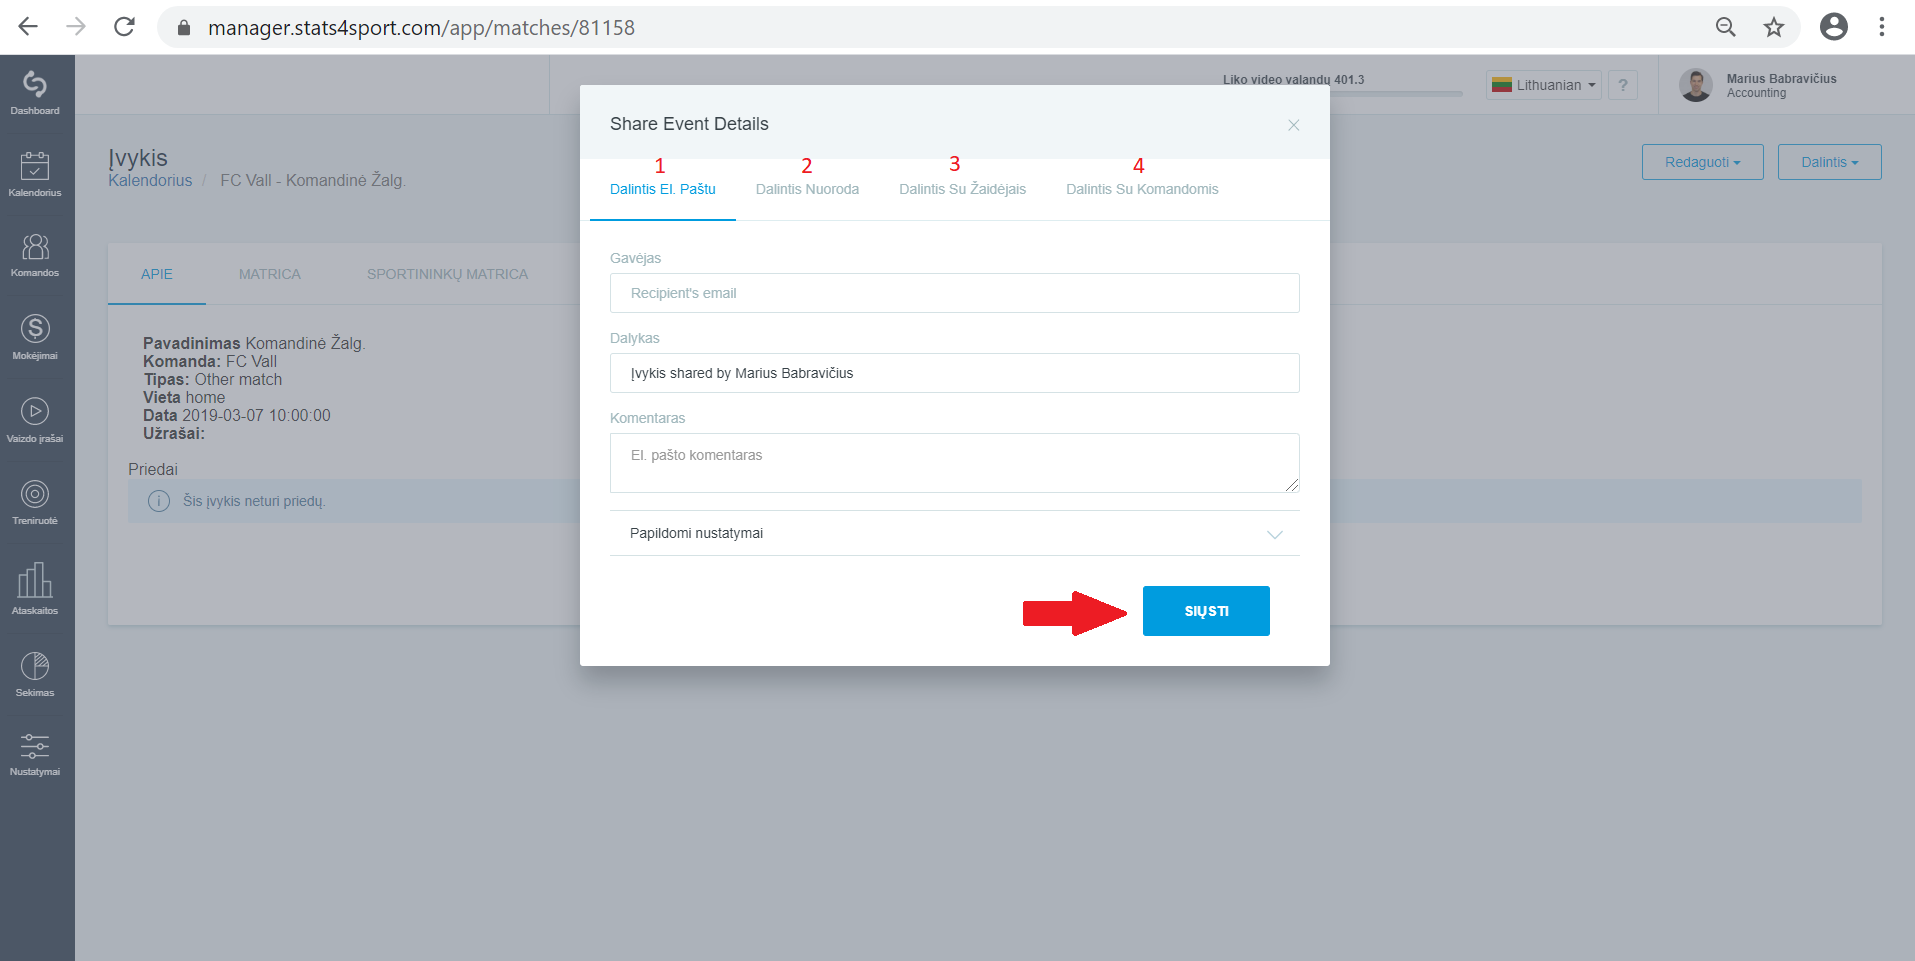The width and height of the screenshot is (1915, 961).
Task: Click the Komentaras comment textarea
Action: 955,463
